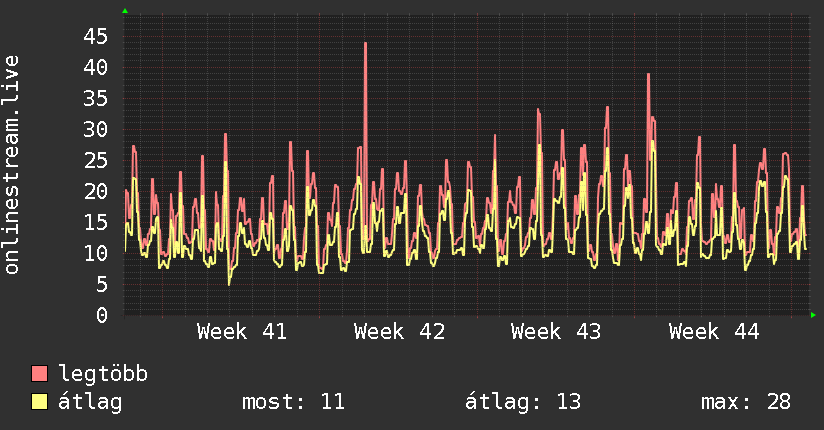The height and width of the screenshot is (430, 824).
Task: Click the y-axis value 45
Action: (96, 37)
